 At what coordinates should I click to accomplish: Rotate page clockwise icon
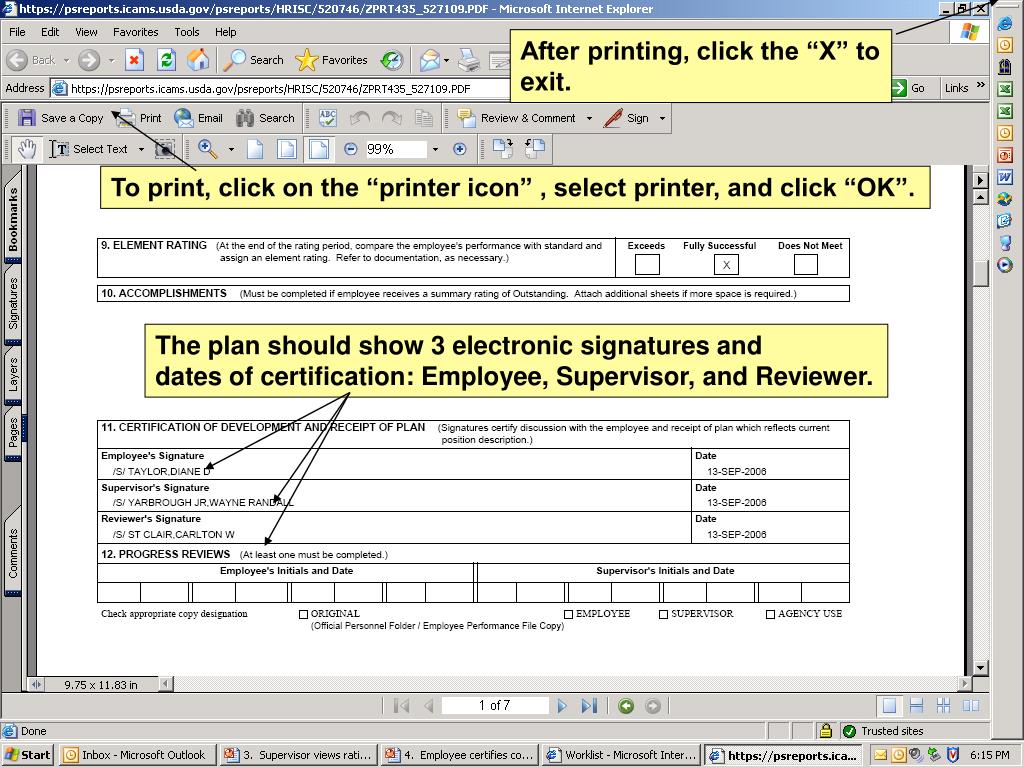(x=503, y=149)
